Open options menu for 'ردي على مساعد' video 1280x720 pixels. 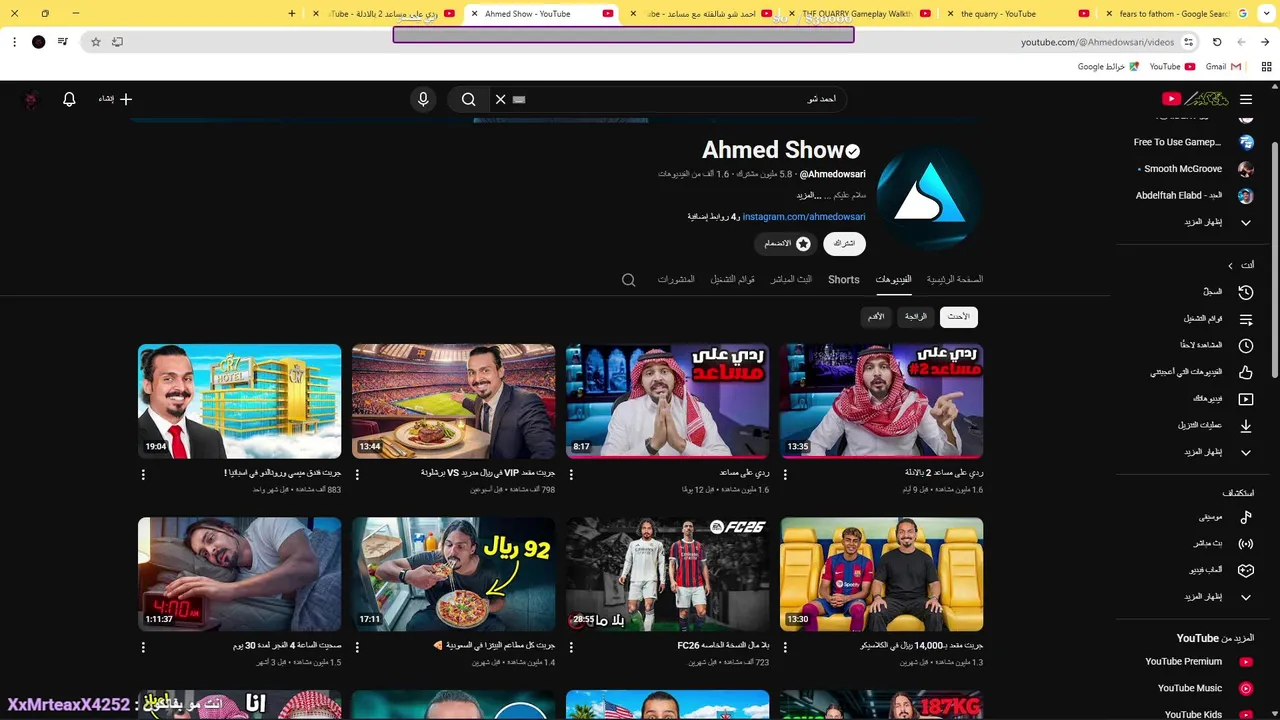[x=571, y=475]
